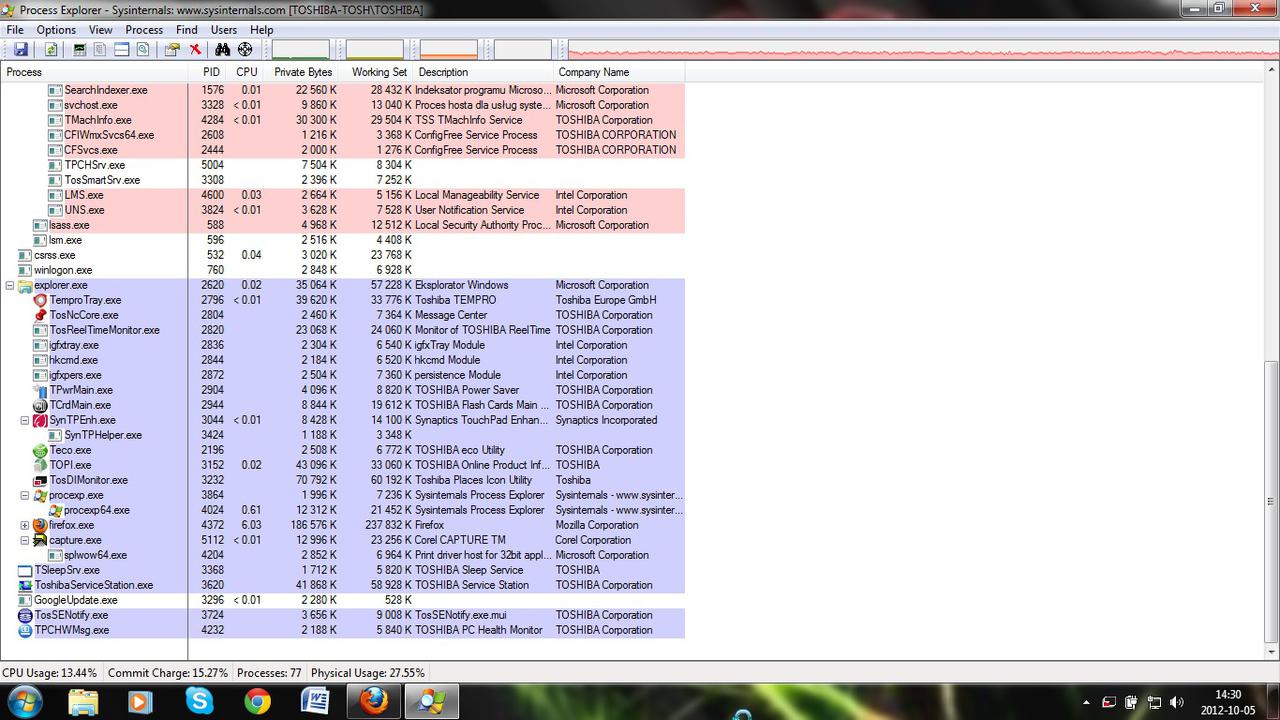Sort by the Description column header

484,72
